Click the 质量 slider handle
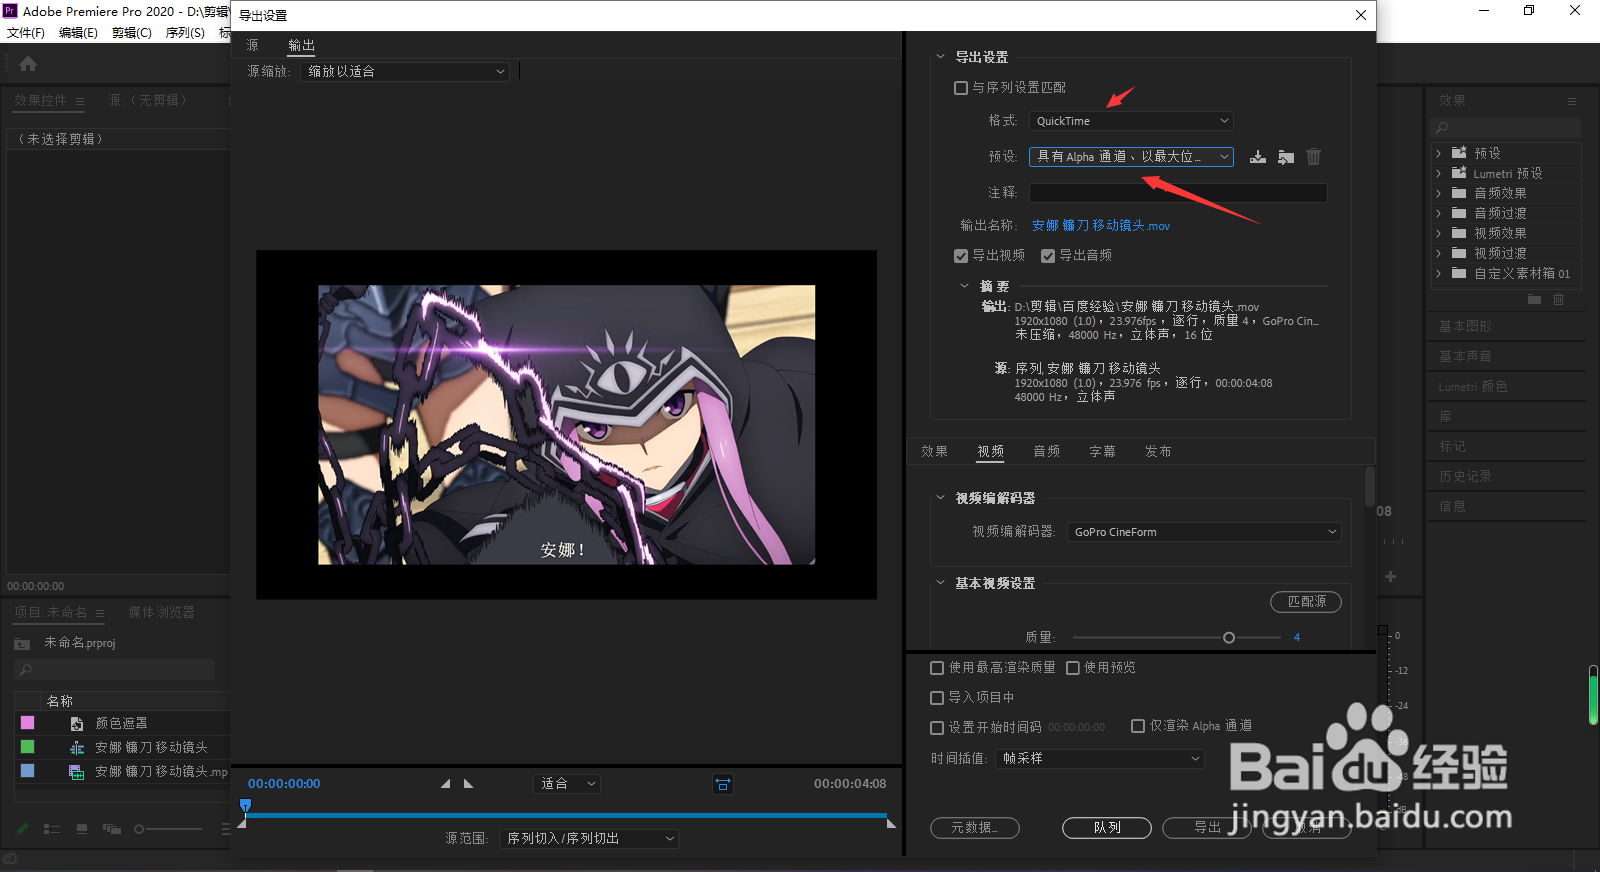 point(1229,638)
